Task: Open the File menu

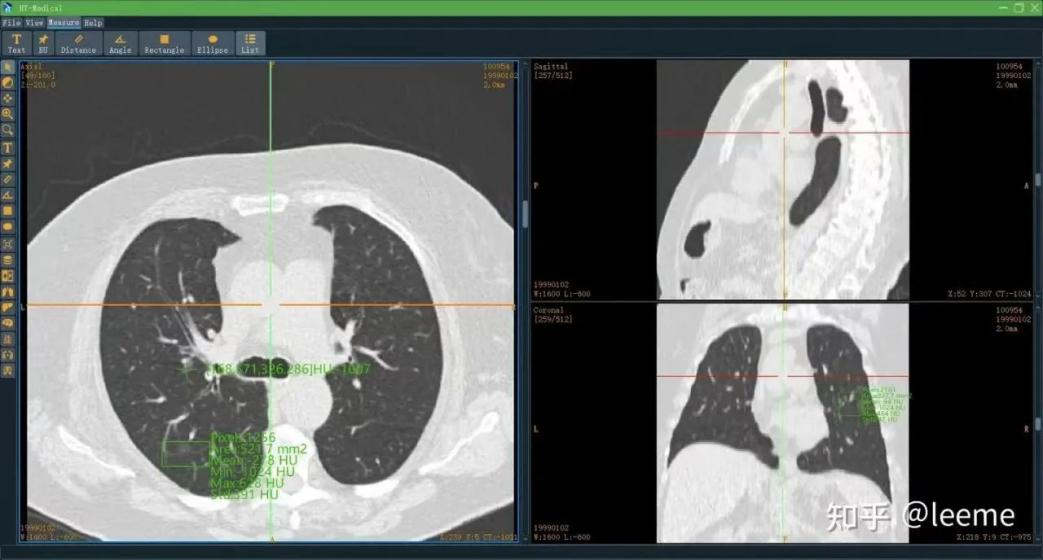Action: point(11,22)
